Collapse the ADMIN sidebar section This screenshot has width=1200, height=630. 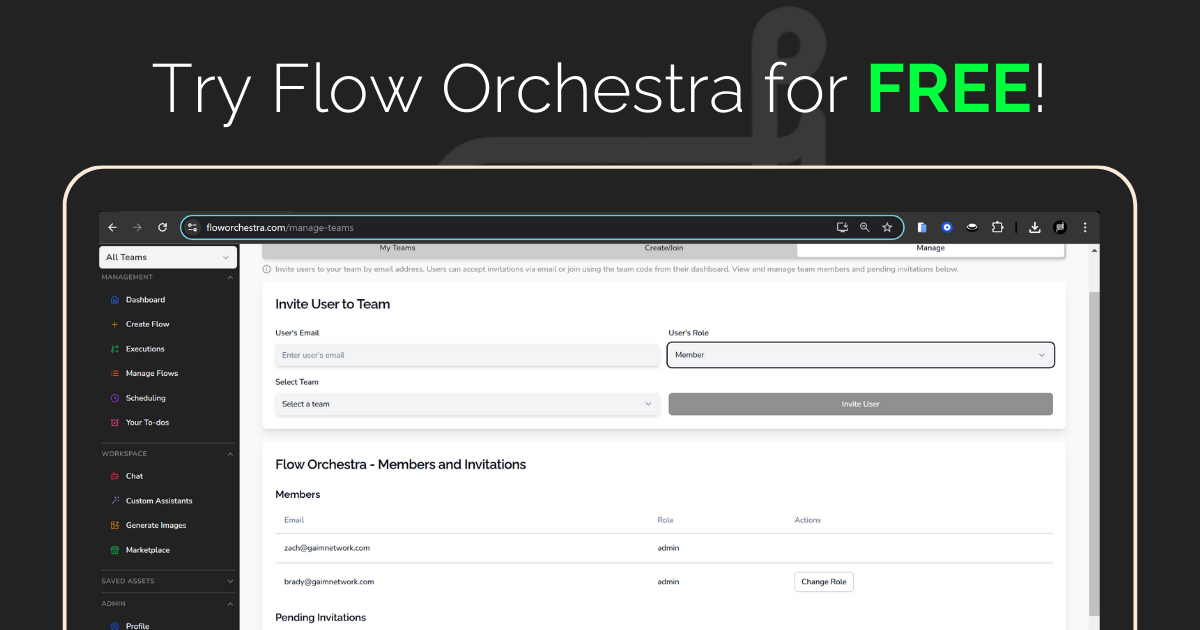(230, 604)
